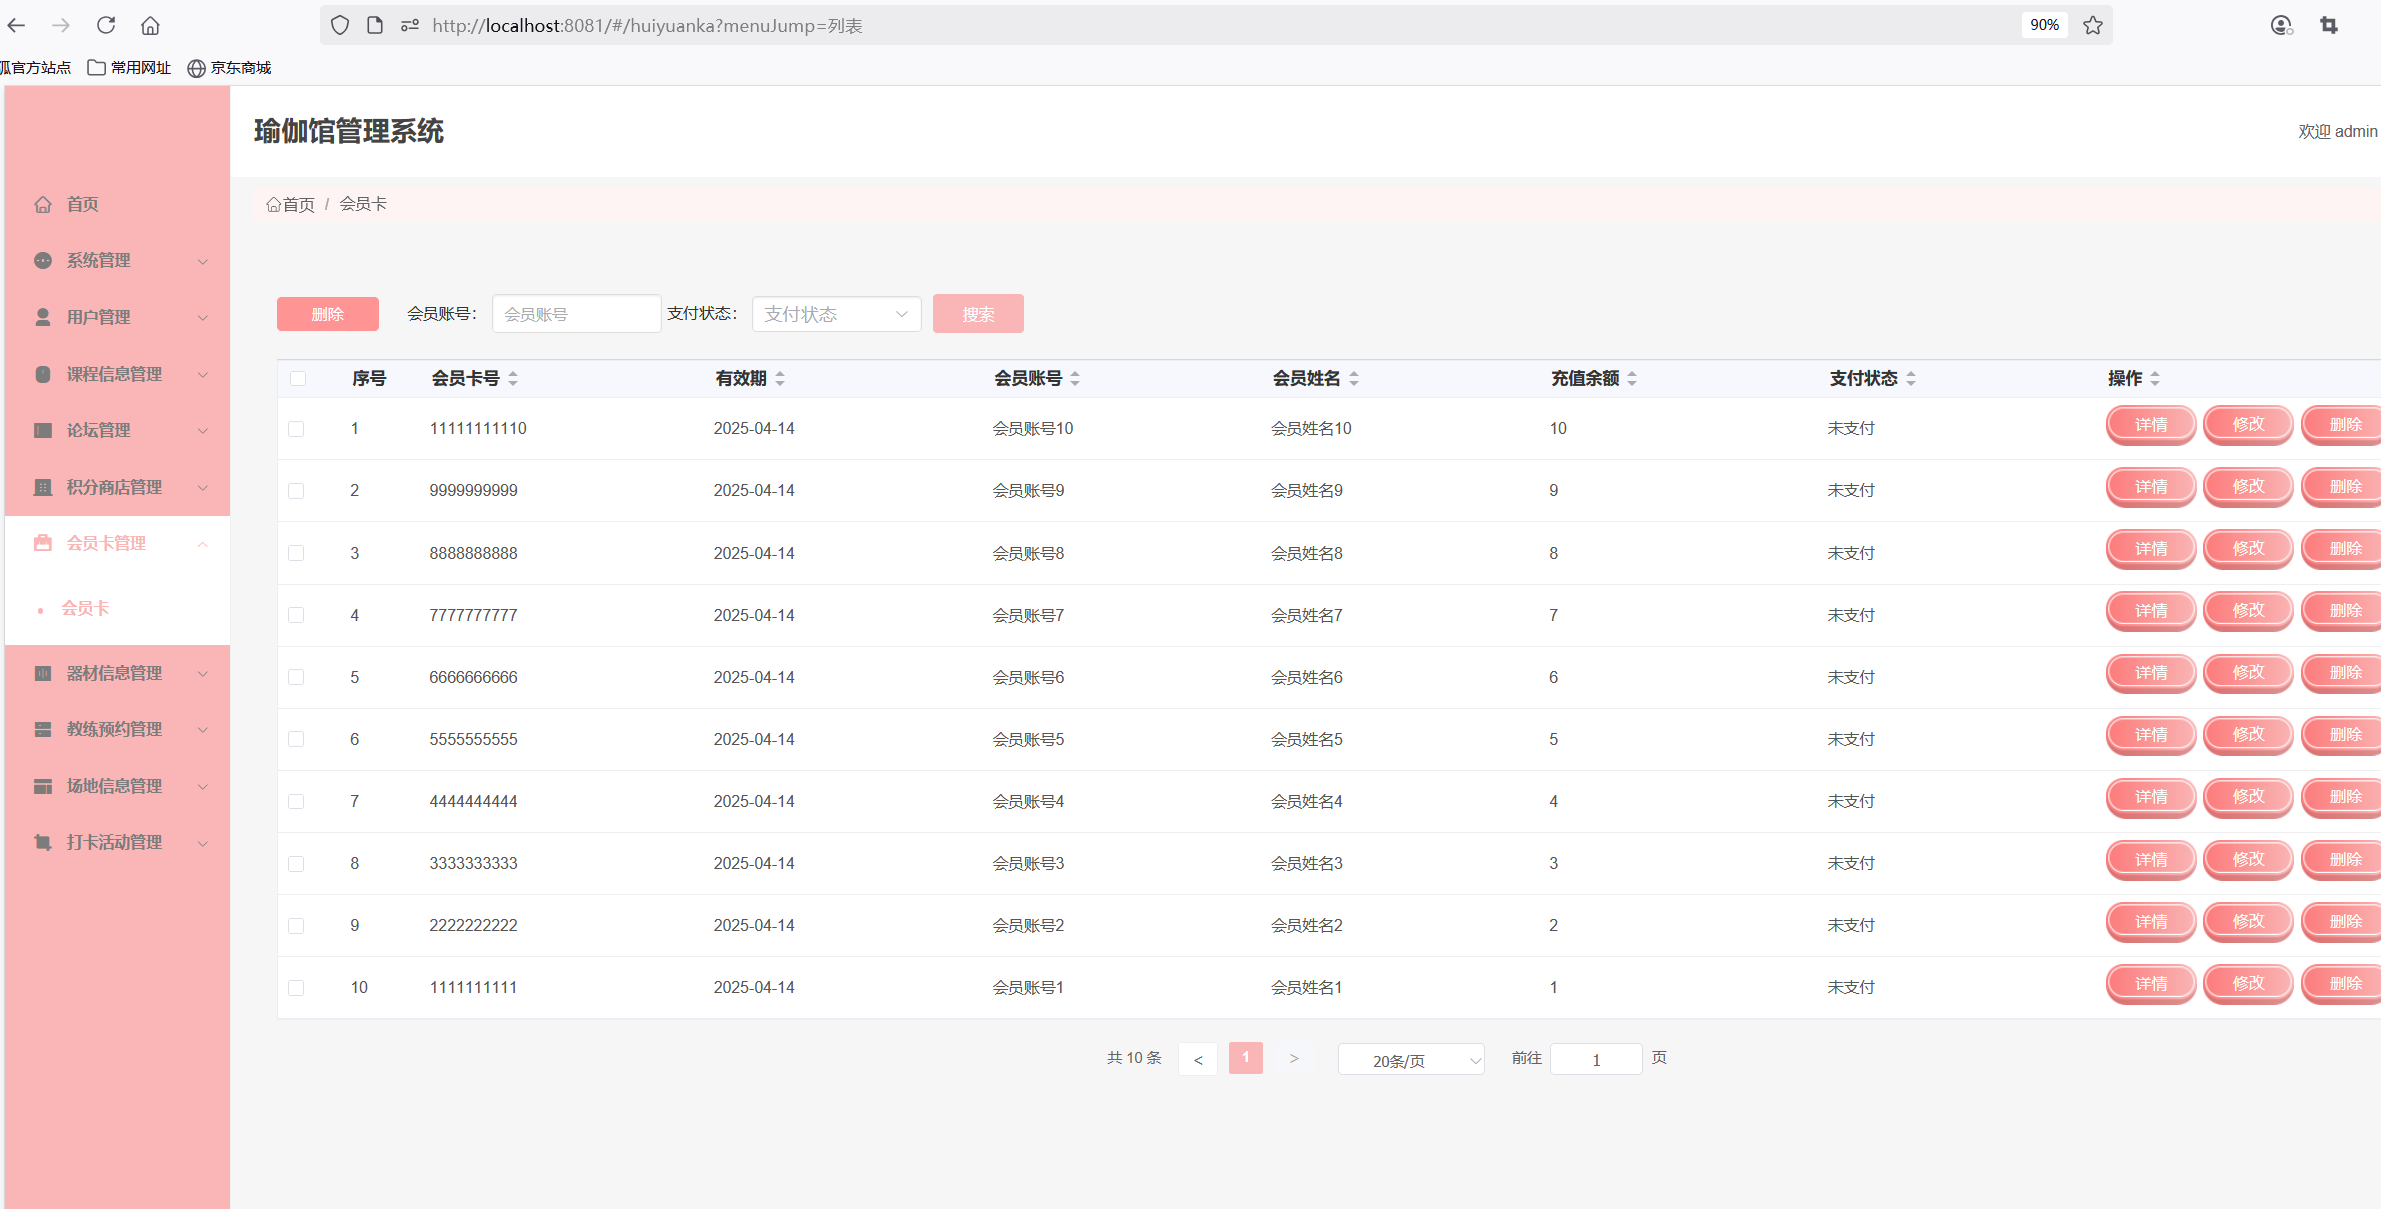Click the browser account profile icon
Image resolution: width=2381 pixels, height=1209 pixels.
[2281, 25]
